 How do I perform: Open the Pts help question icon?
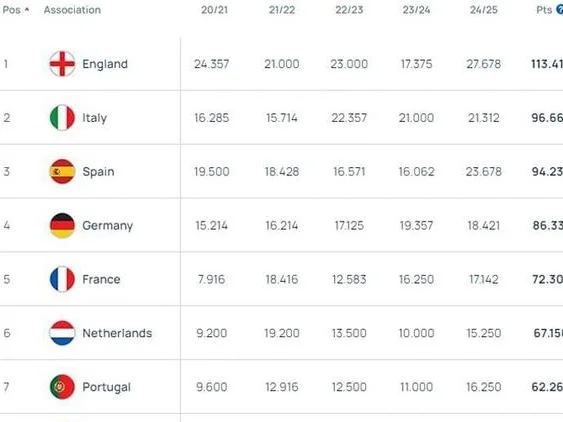click(560, 10)
